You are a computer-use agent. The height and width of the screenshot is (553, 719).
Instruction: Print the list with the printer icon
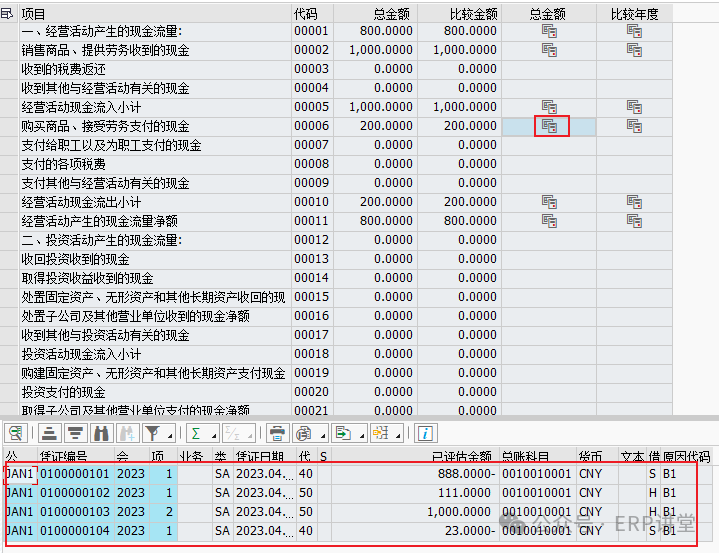pos(277,433)
